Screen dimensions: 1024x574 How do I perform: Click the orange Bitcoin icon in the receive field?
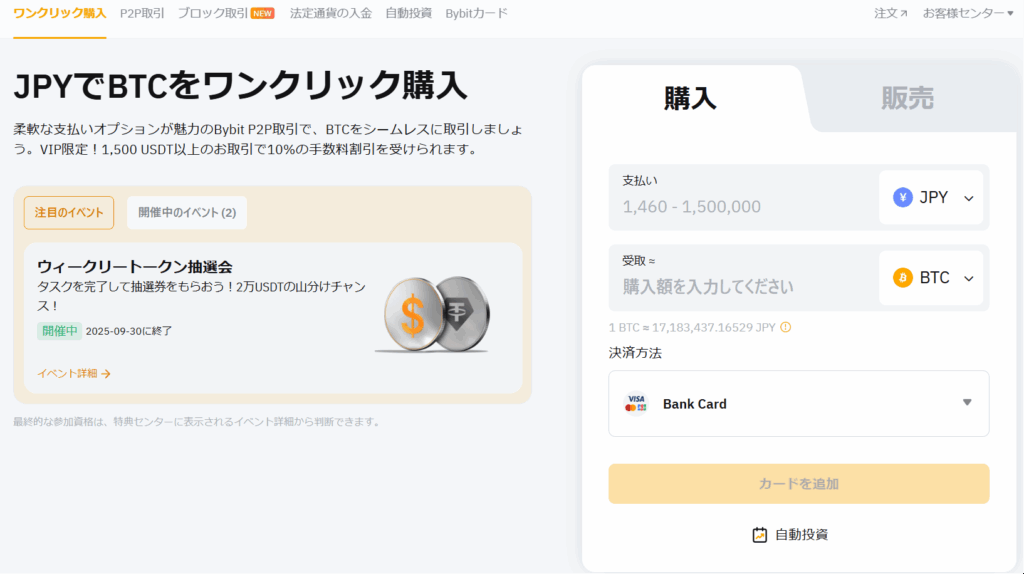pyautogui.click(x=902, y=278)
